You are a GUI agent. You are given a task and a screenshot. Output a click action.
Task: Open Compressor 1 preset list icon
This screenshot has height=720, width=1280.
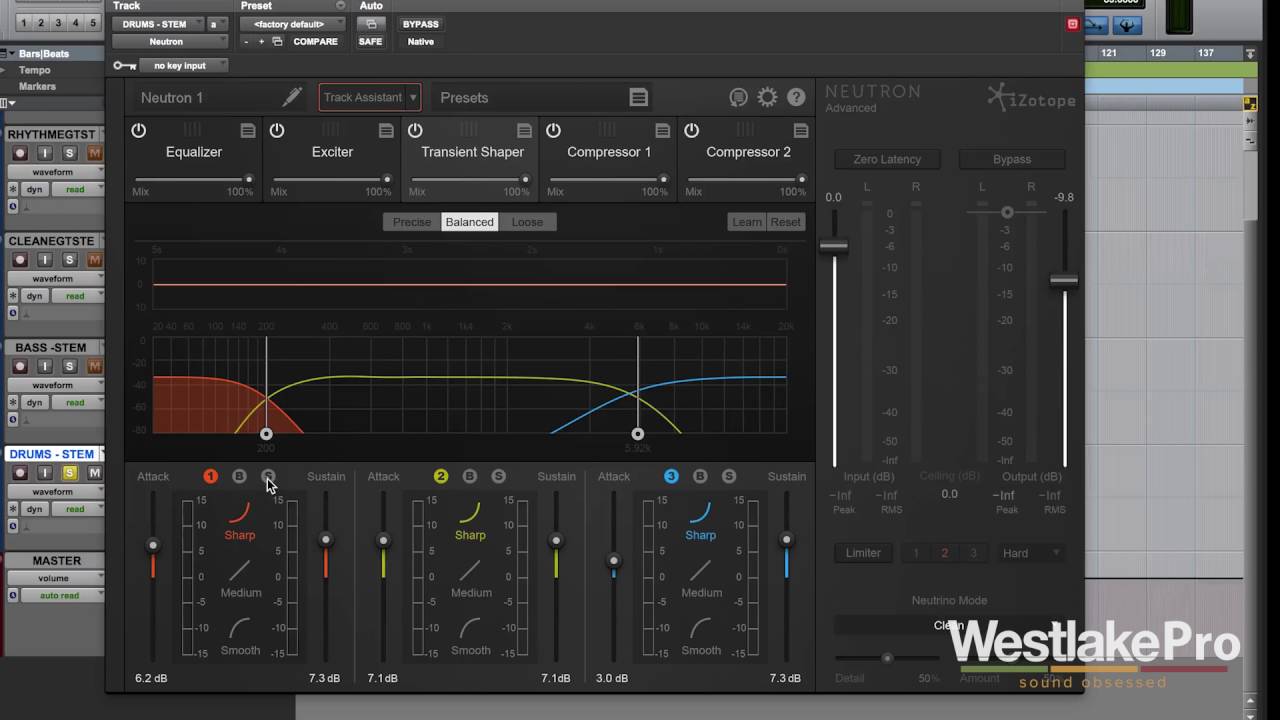662,131
